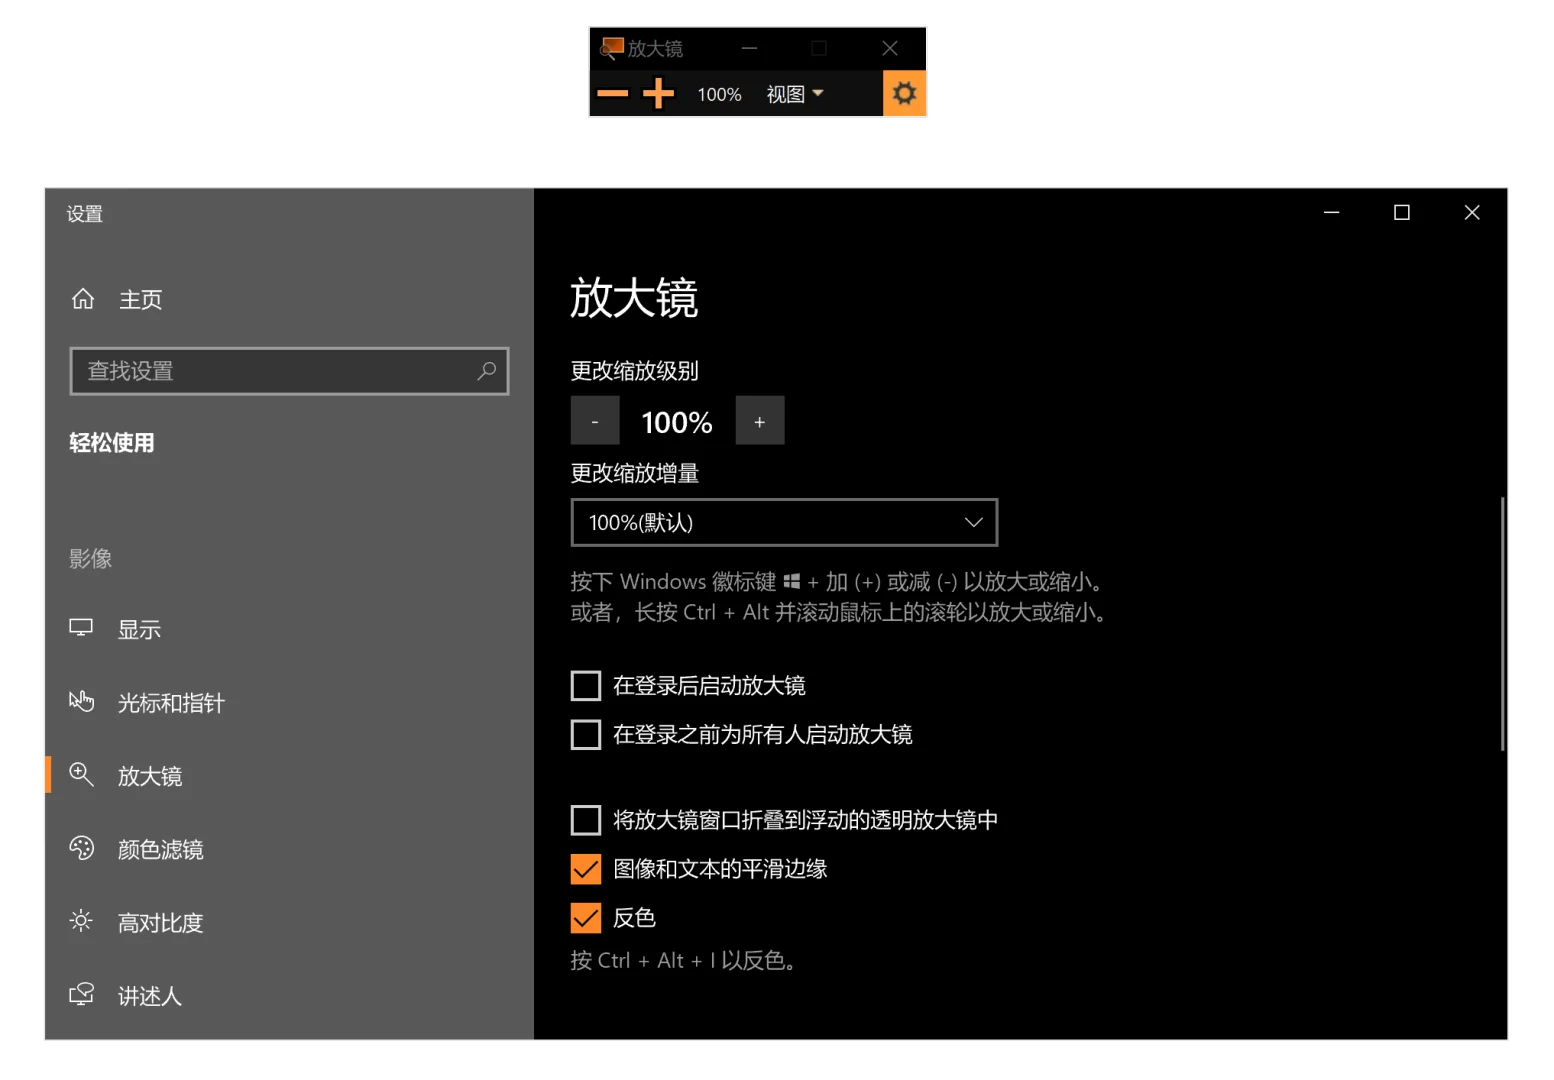The height and width of the screenshot is (1080, 1554).
Task: Click the 更改缩放级别 label
Action: click(x=634, y=371)
